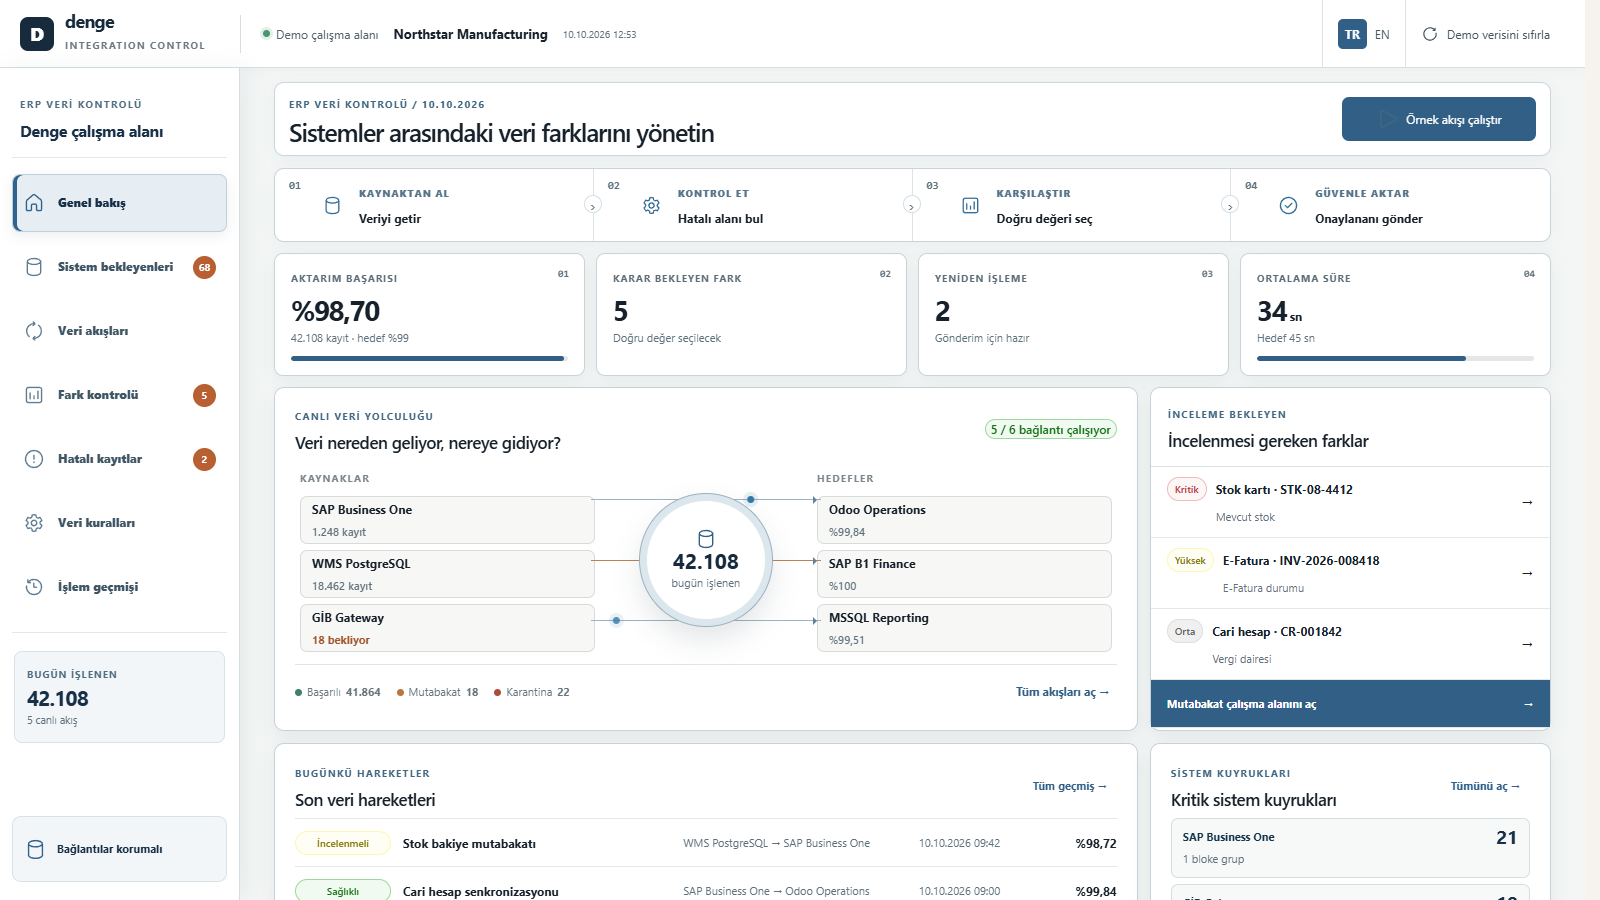This screenshot has height=900, width=1600.
Task: Click the play icon in Örnek akışı çalıştır
Action: point(1388,119)
